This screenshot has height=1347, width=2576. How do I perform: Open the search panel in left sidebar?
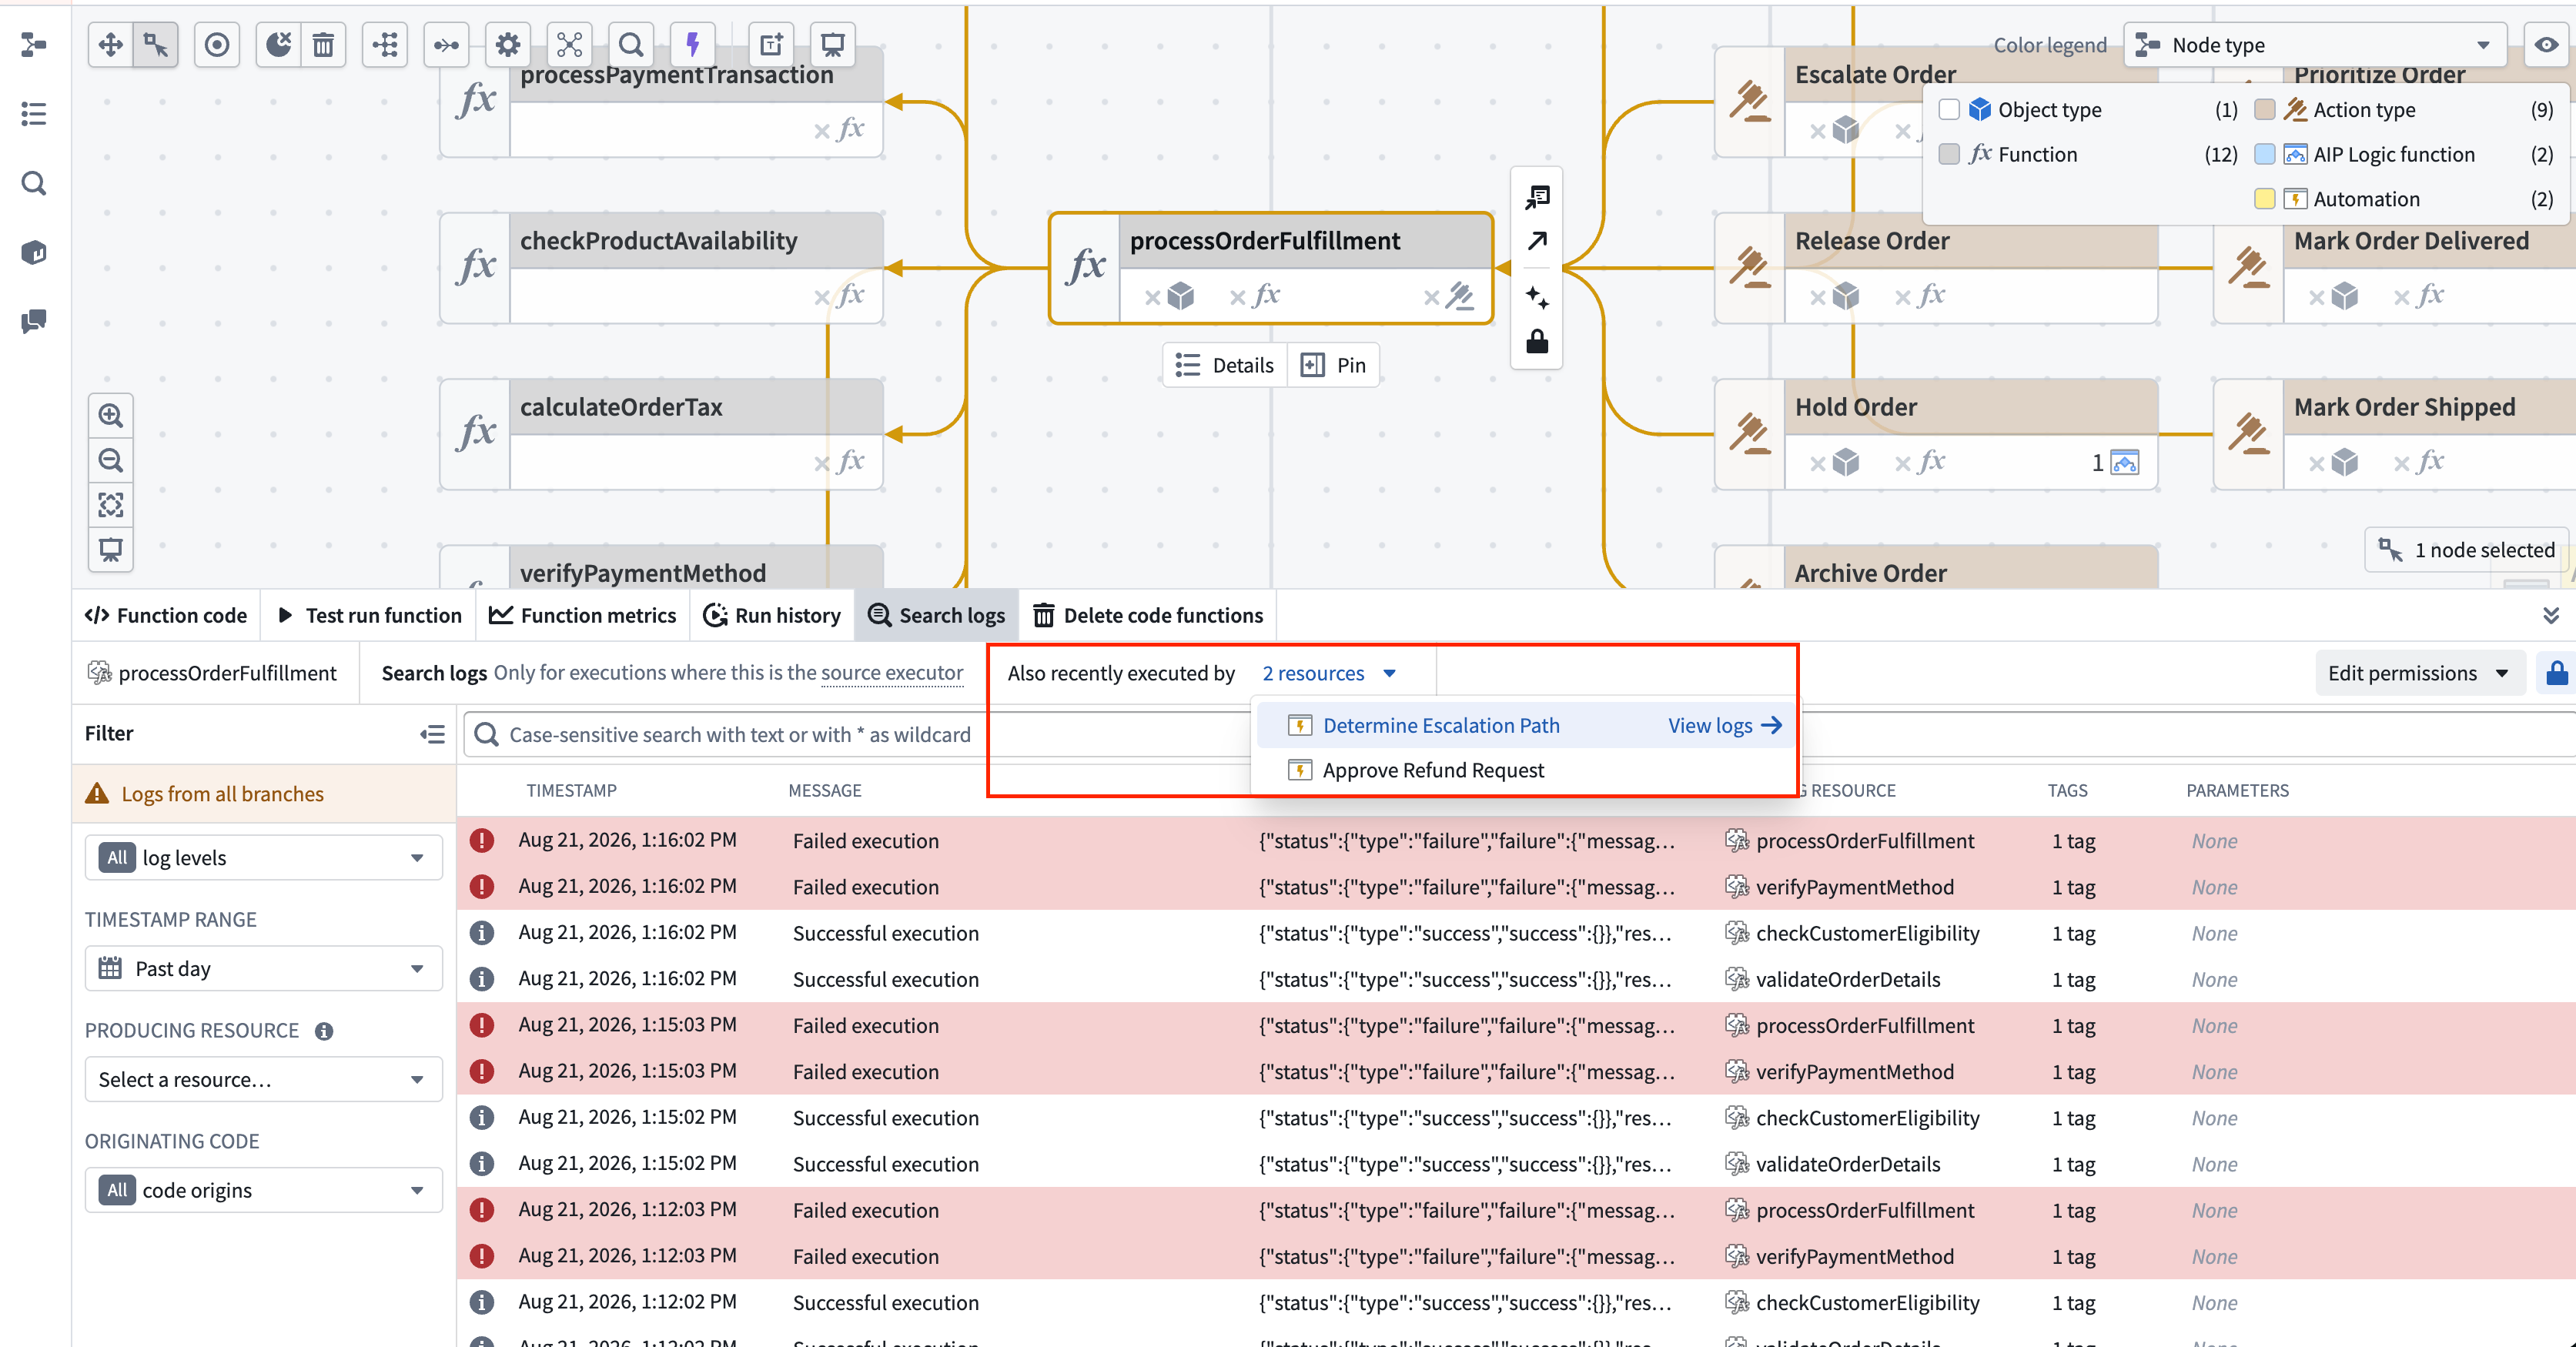click(x=34, y=183)
